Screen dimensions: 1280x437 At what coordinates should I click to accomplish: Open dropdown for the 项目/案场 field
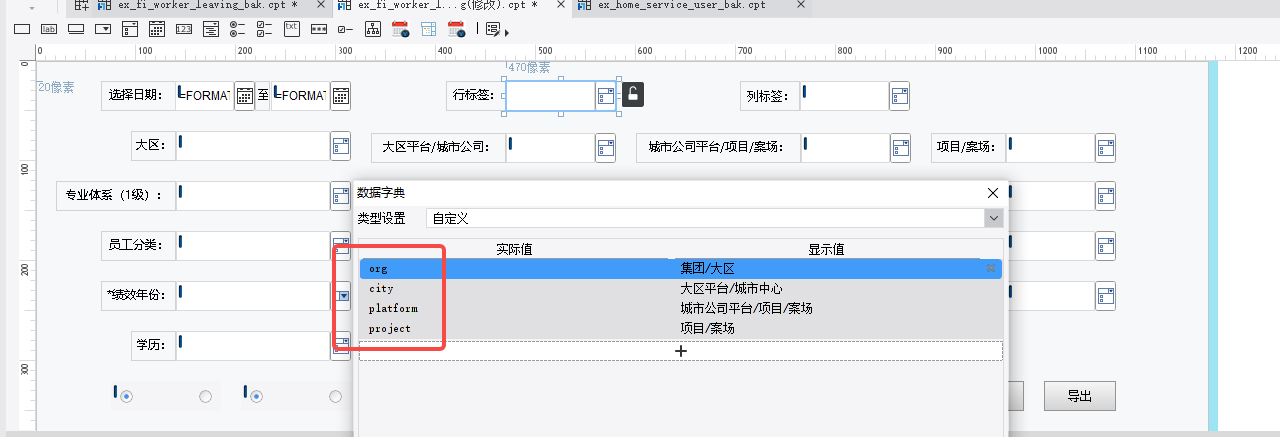tap(1105, 147)
